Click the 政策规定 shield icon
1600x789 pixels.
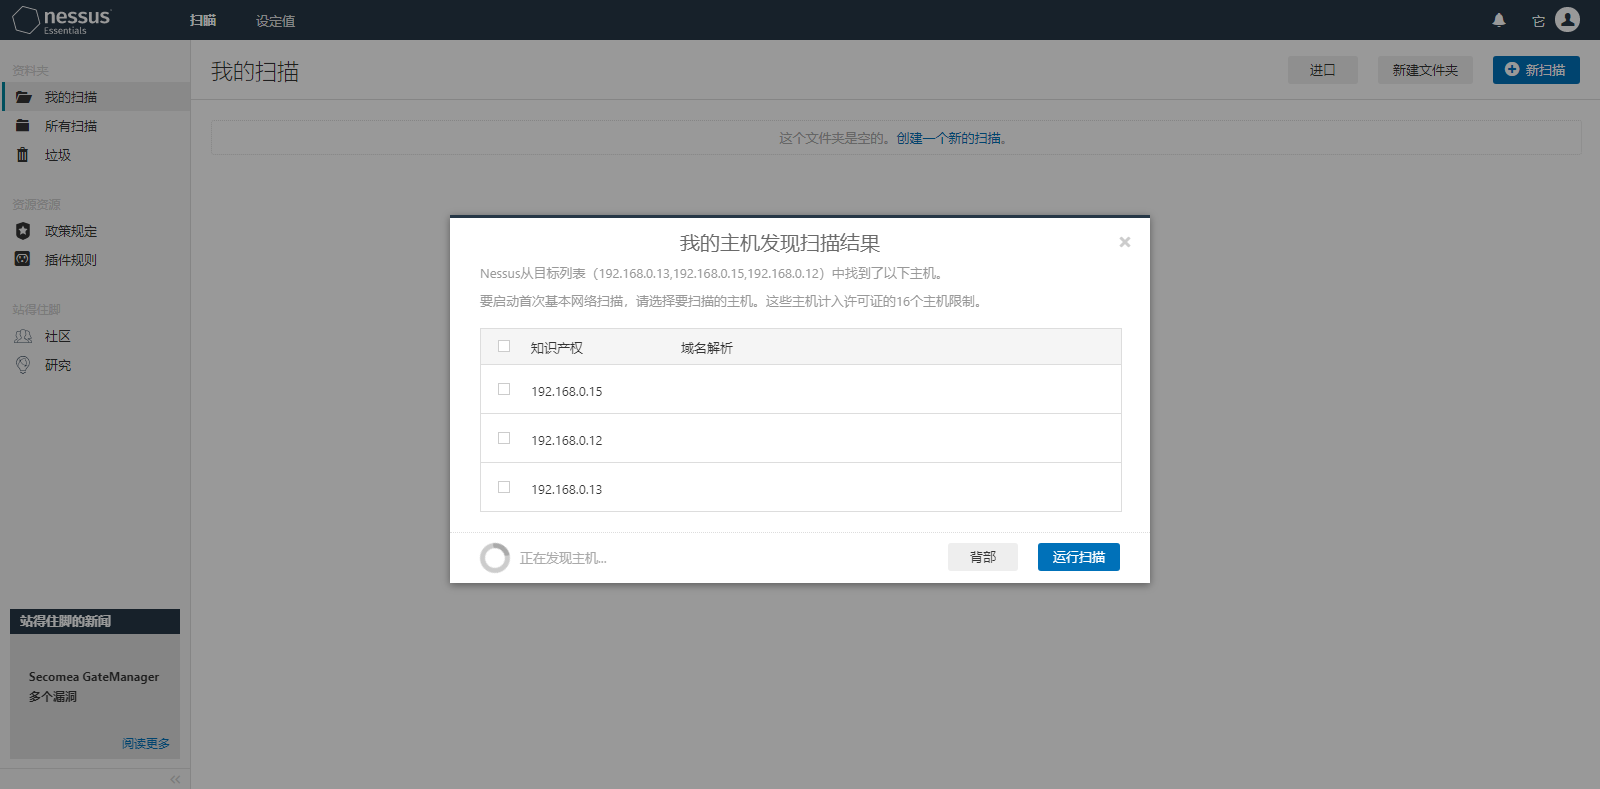(23, 231)
